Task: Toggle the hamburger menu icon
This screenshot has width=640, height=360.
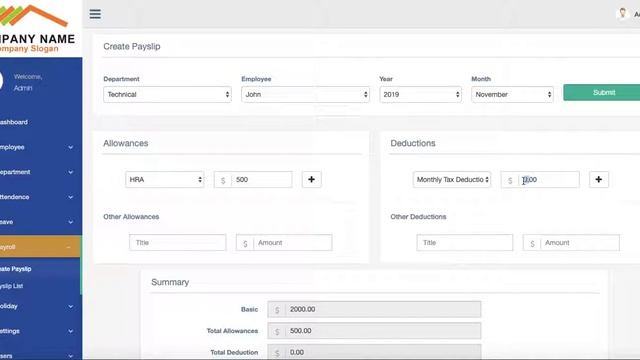Action: [95, 14]
